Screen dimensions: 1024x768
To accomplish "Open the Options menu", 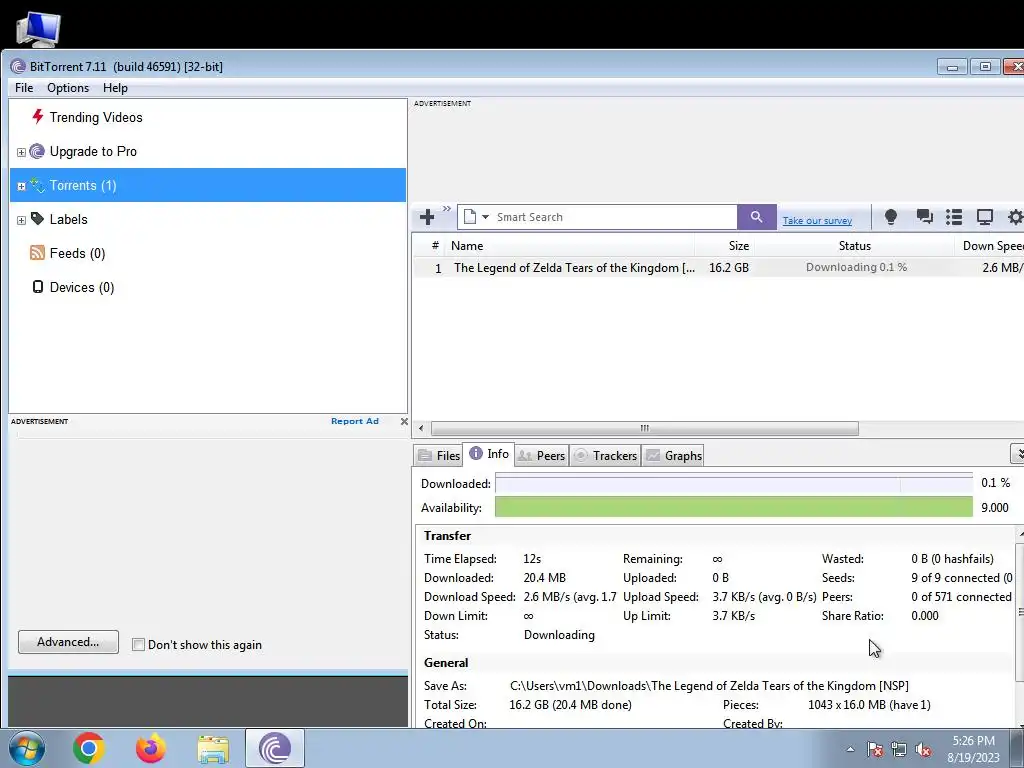I will pos(68,88).
